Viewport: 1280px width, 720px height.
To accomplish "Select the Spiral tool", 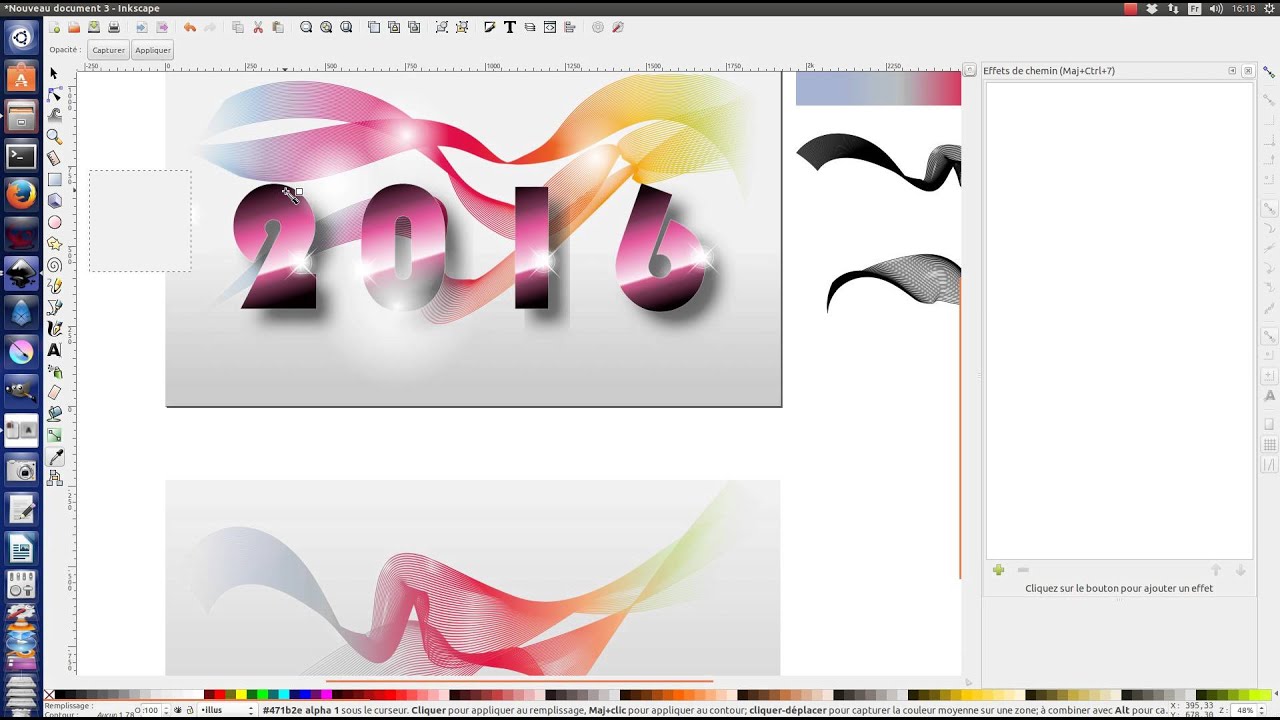I will pyautogui.click(x=54, y=265).
